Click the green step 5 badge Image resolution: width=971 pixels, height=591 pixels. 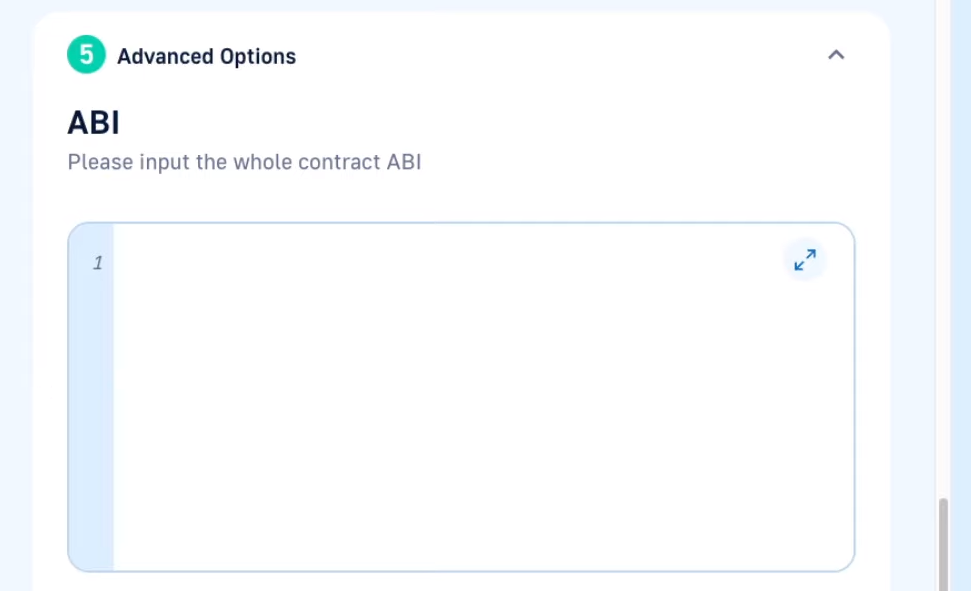click(x=86, y=55)
